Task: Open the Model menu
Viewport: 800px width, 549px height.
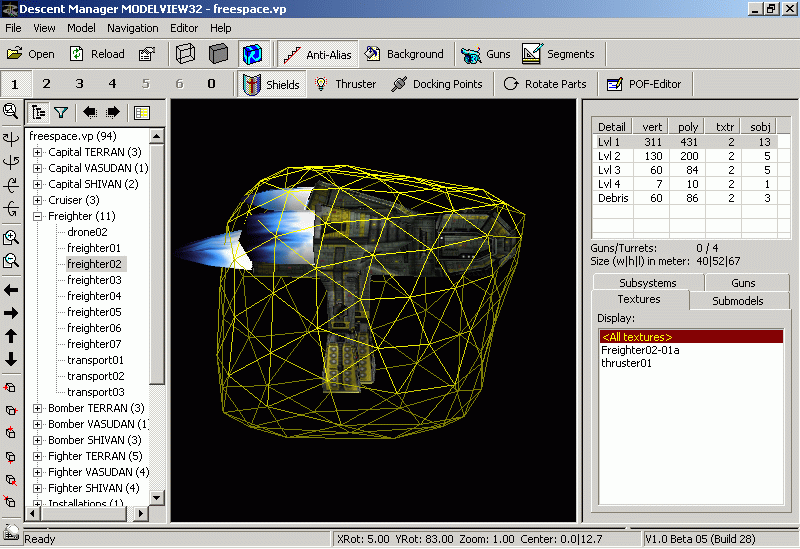Action: (x=81, y=28)
